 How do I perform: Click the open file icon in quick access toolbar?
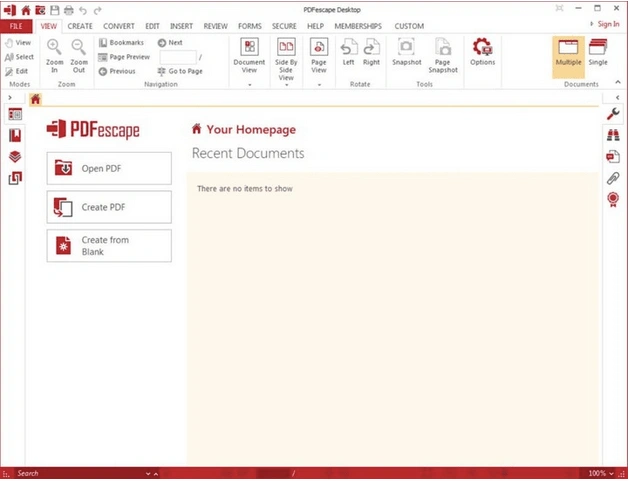click(x=40, y=10)
